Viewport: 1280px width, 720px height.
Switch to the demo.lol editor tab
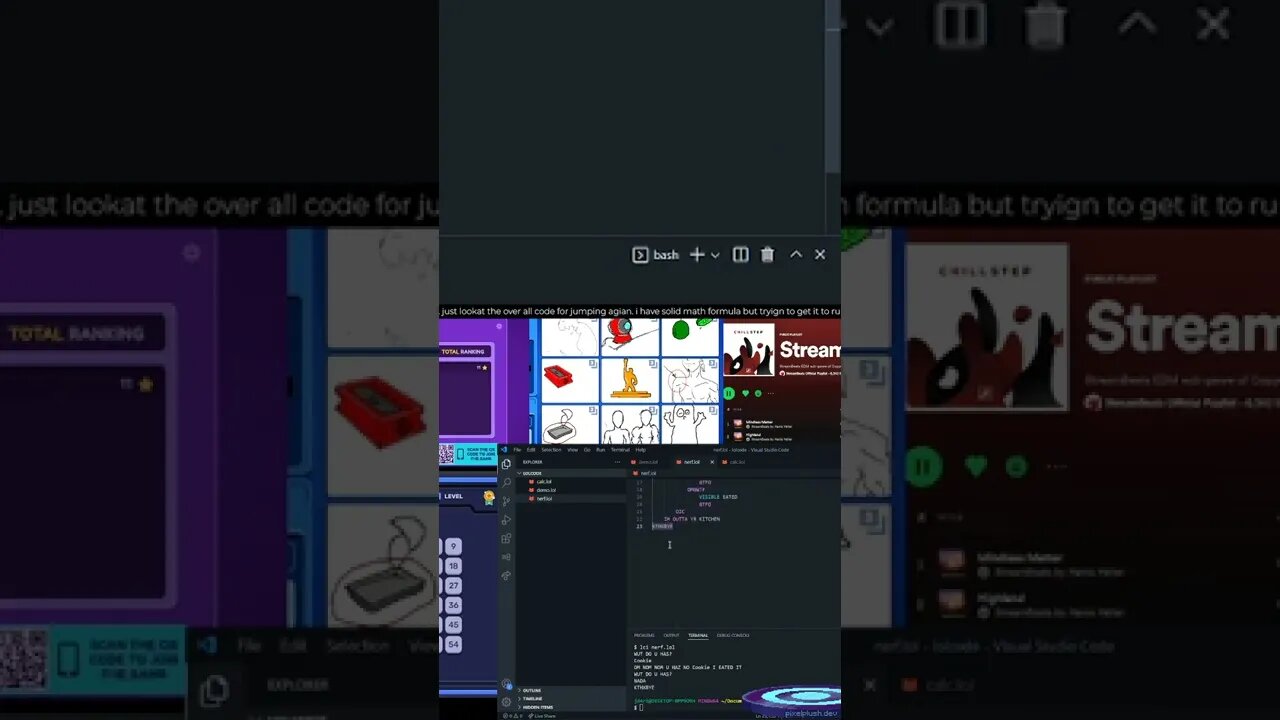pos(646,462)
